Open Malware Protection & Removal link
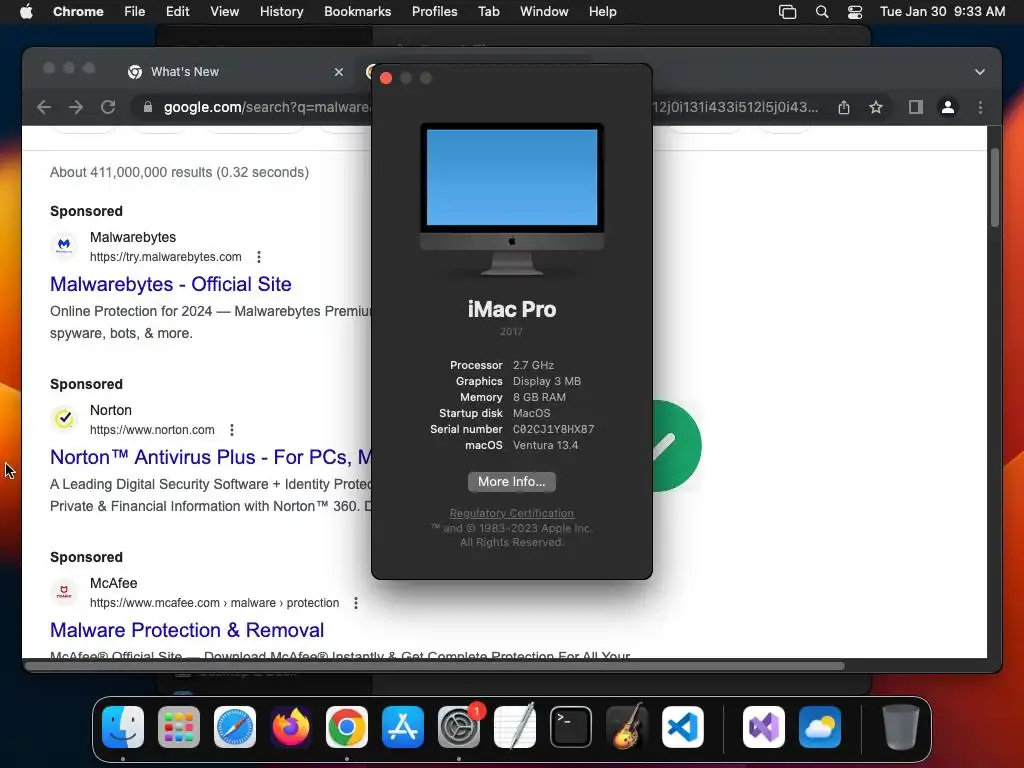Image resolution: width=1024 pixels, height=768 pixels. (x=187, y=630)
